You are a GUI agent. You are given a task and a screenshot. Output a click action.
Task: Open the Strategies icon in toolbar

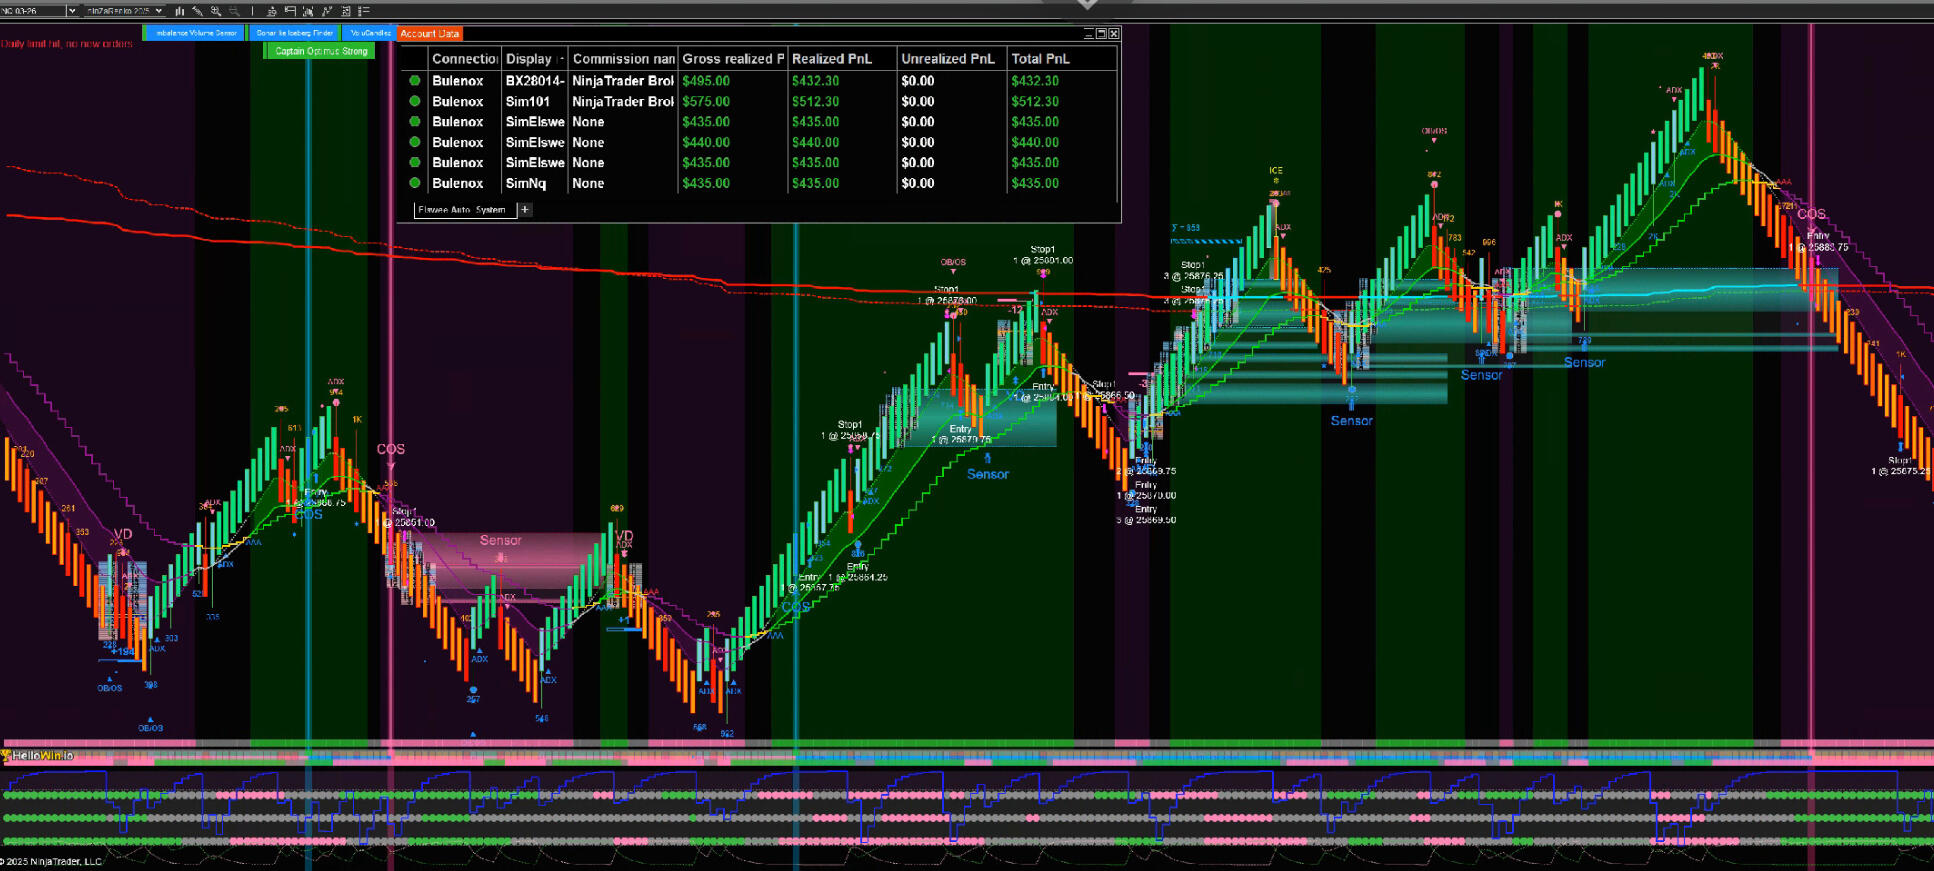point(327,11)
